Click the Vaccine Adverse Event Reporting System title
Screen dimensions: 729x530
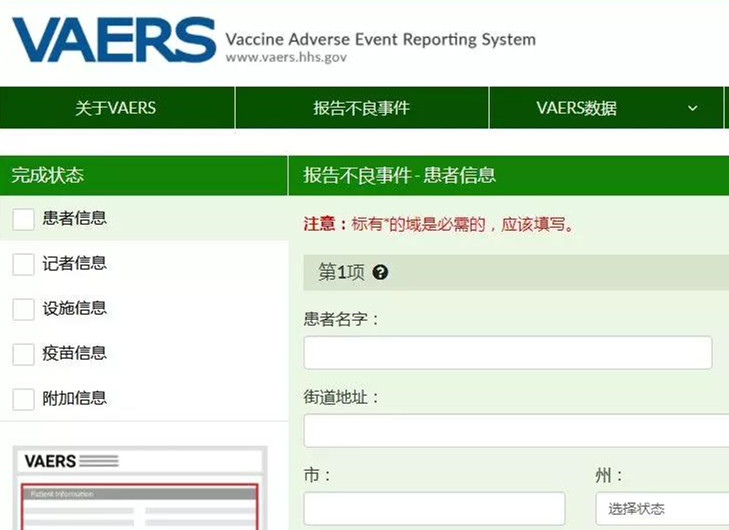click(x=381, y=40)
